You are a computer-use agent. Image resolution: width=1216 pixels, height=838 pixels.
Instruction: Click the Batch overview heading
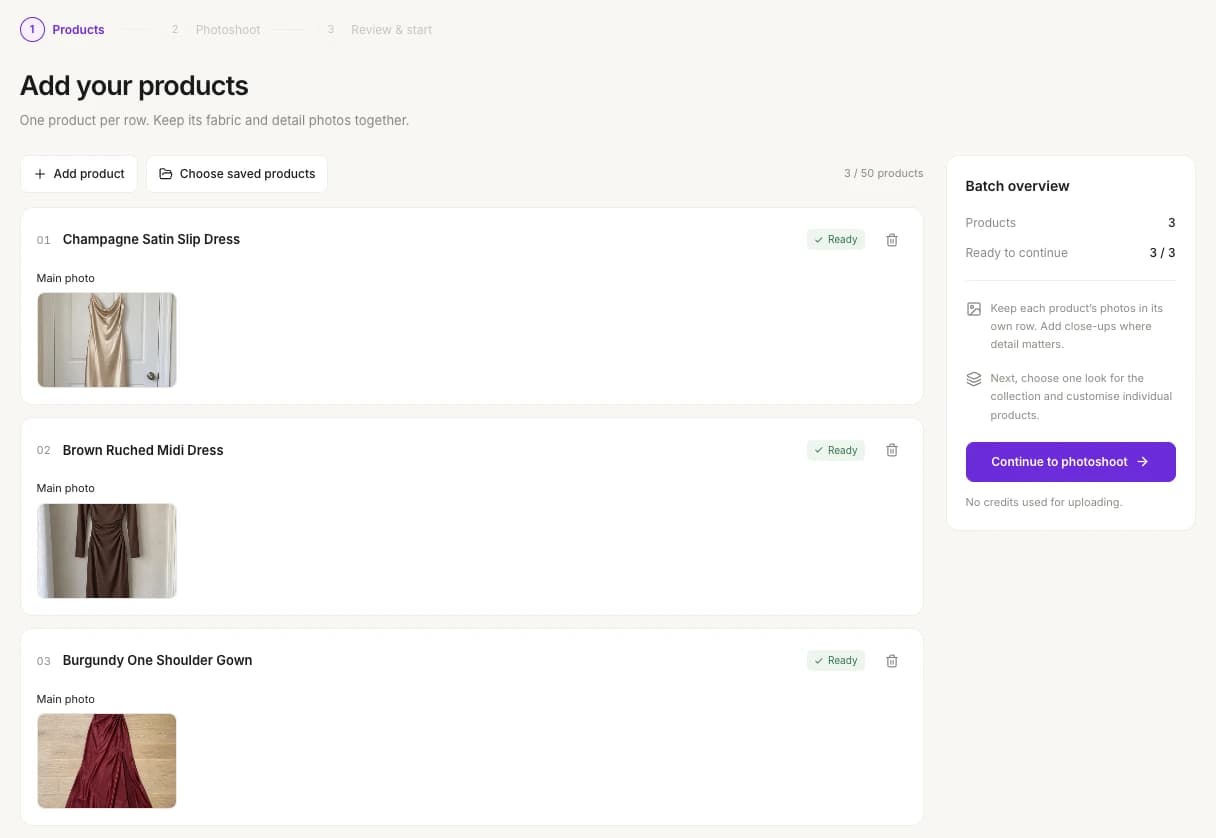coord(1017,186)
